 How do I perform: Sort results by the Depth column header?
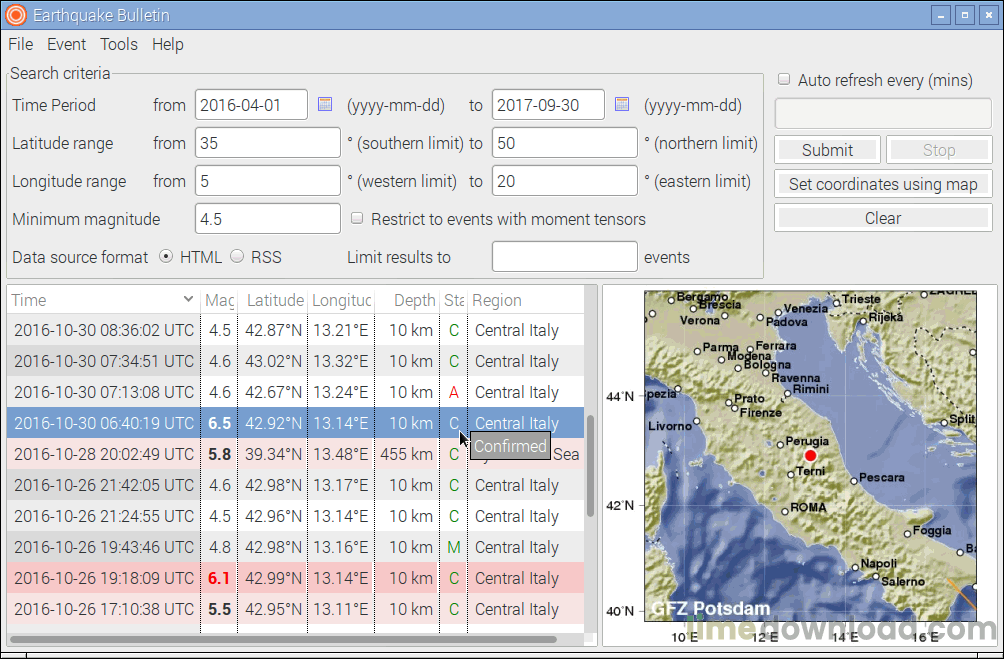[414, 300]
